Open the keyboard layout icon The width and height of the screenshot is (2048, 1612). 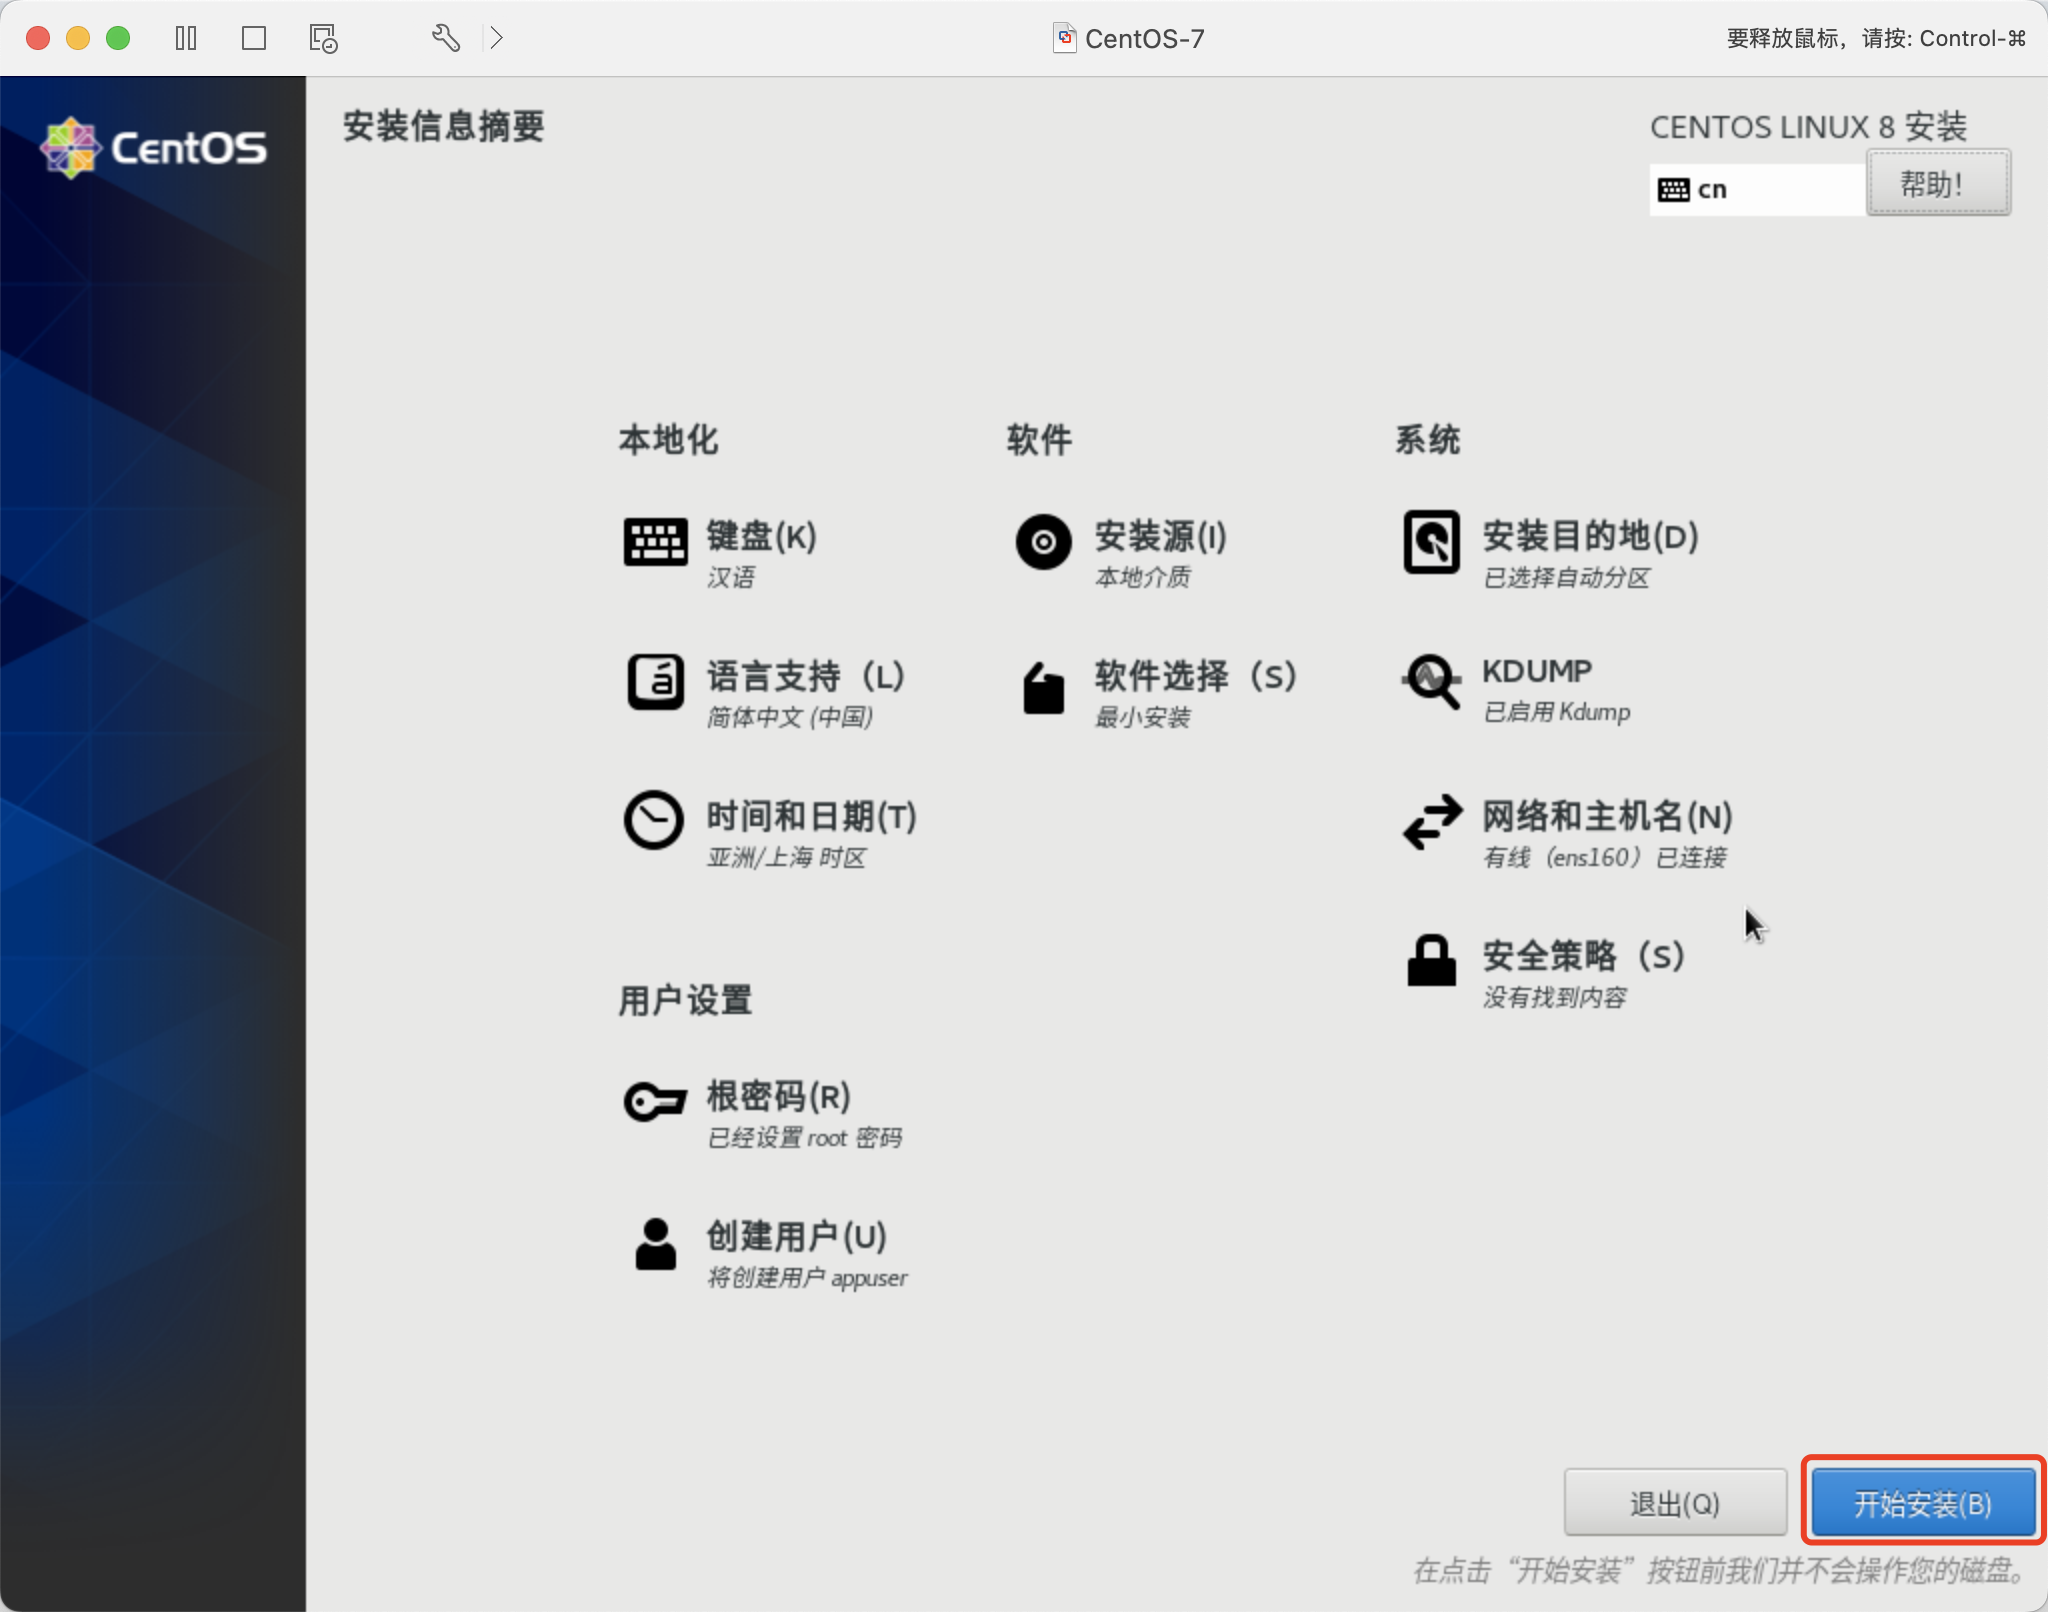[x=655, y=542]
